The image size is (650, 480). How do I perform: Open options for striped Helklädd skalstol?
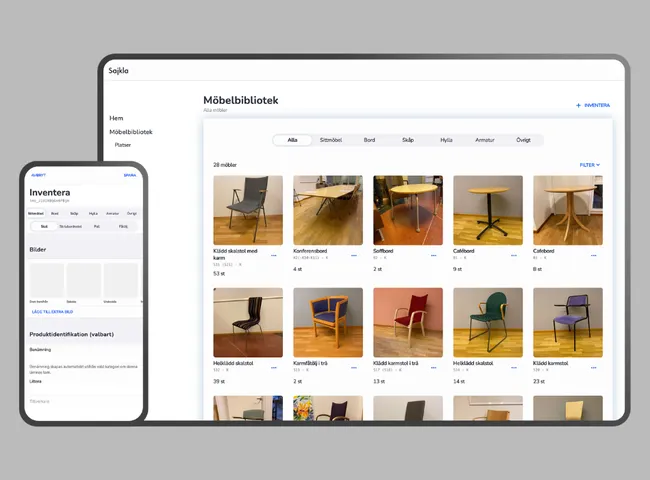274,368
